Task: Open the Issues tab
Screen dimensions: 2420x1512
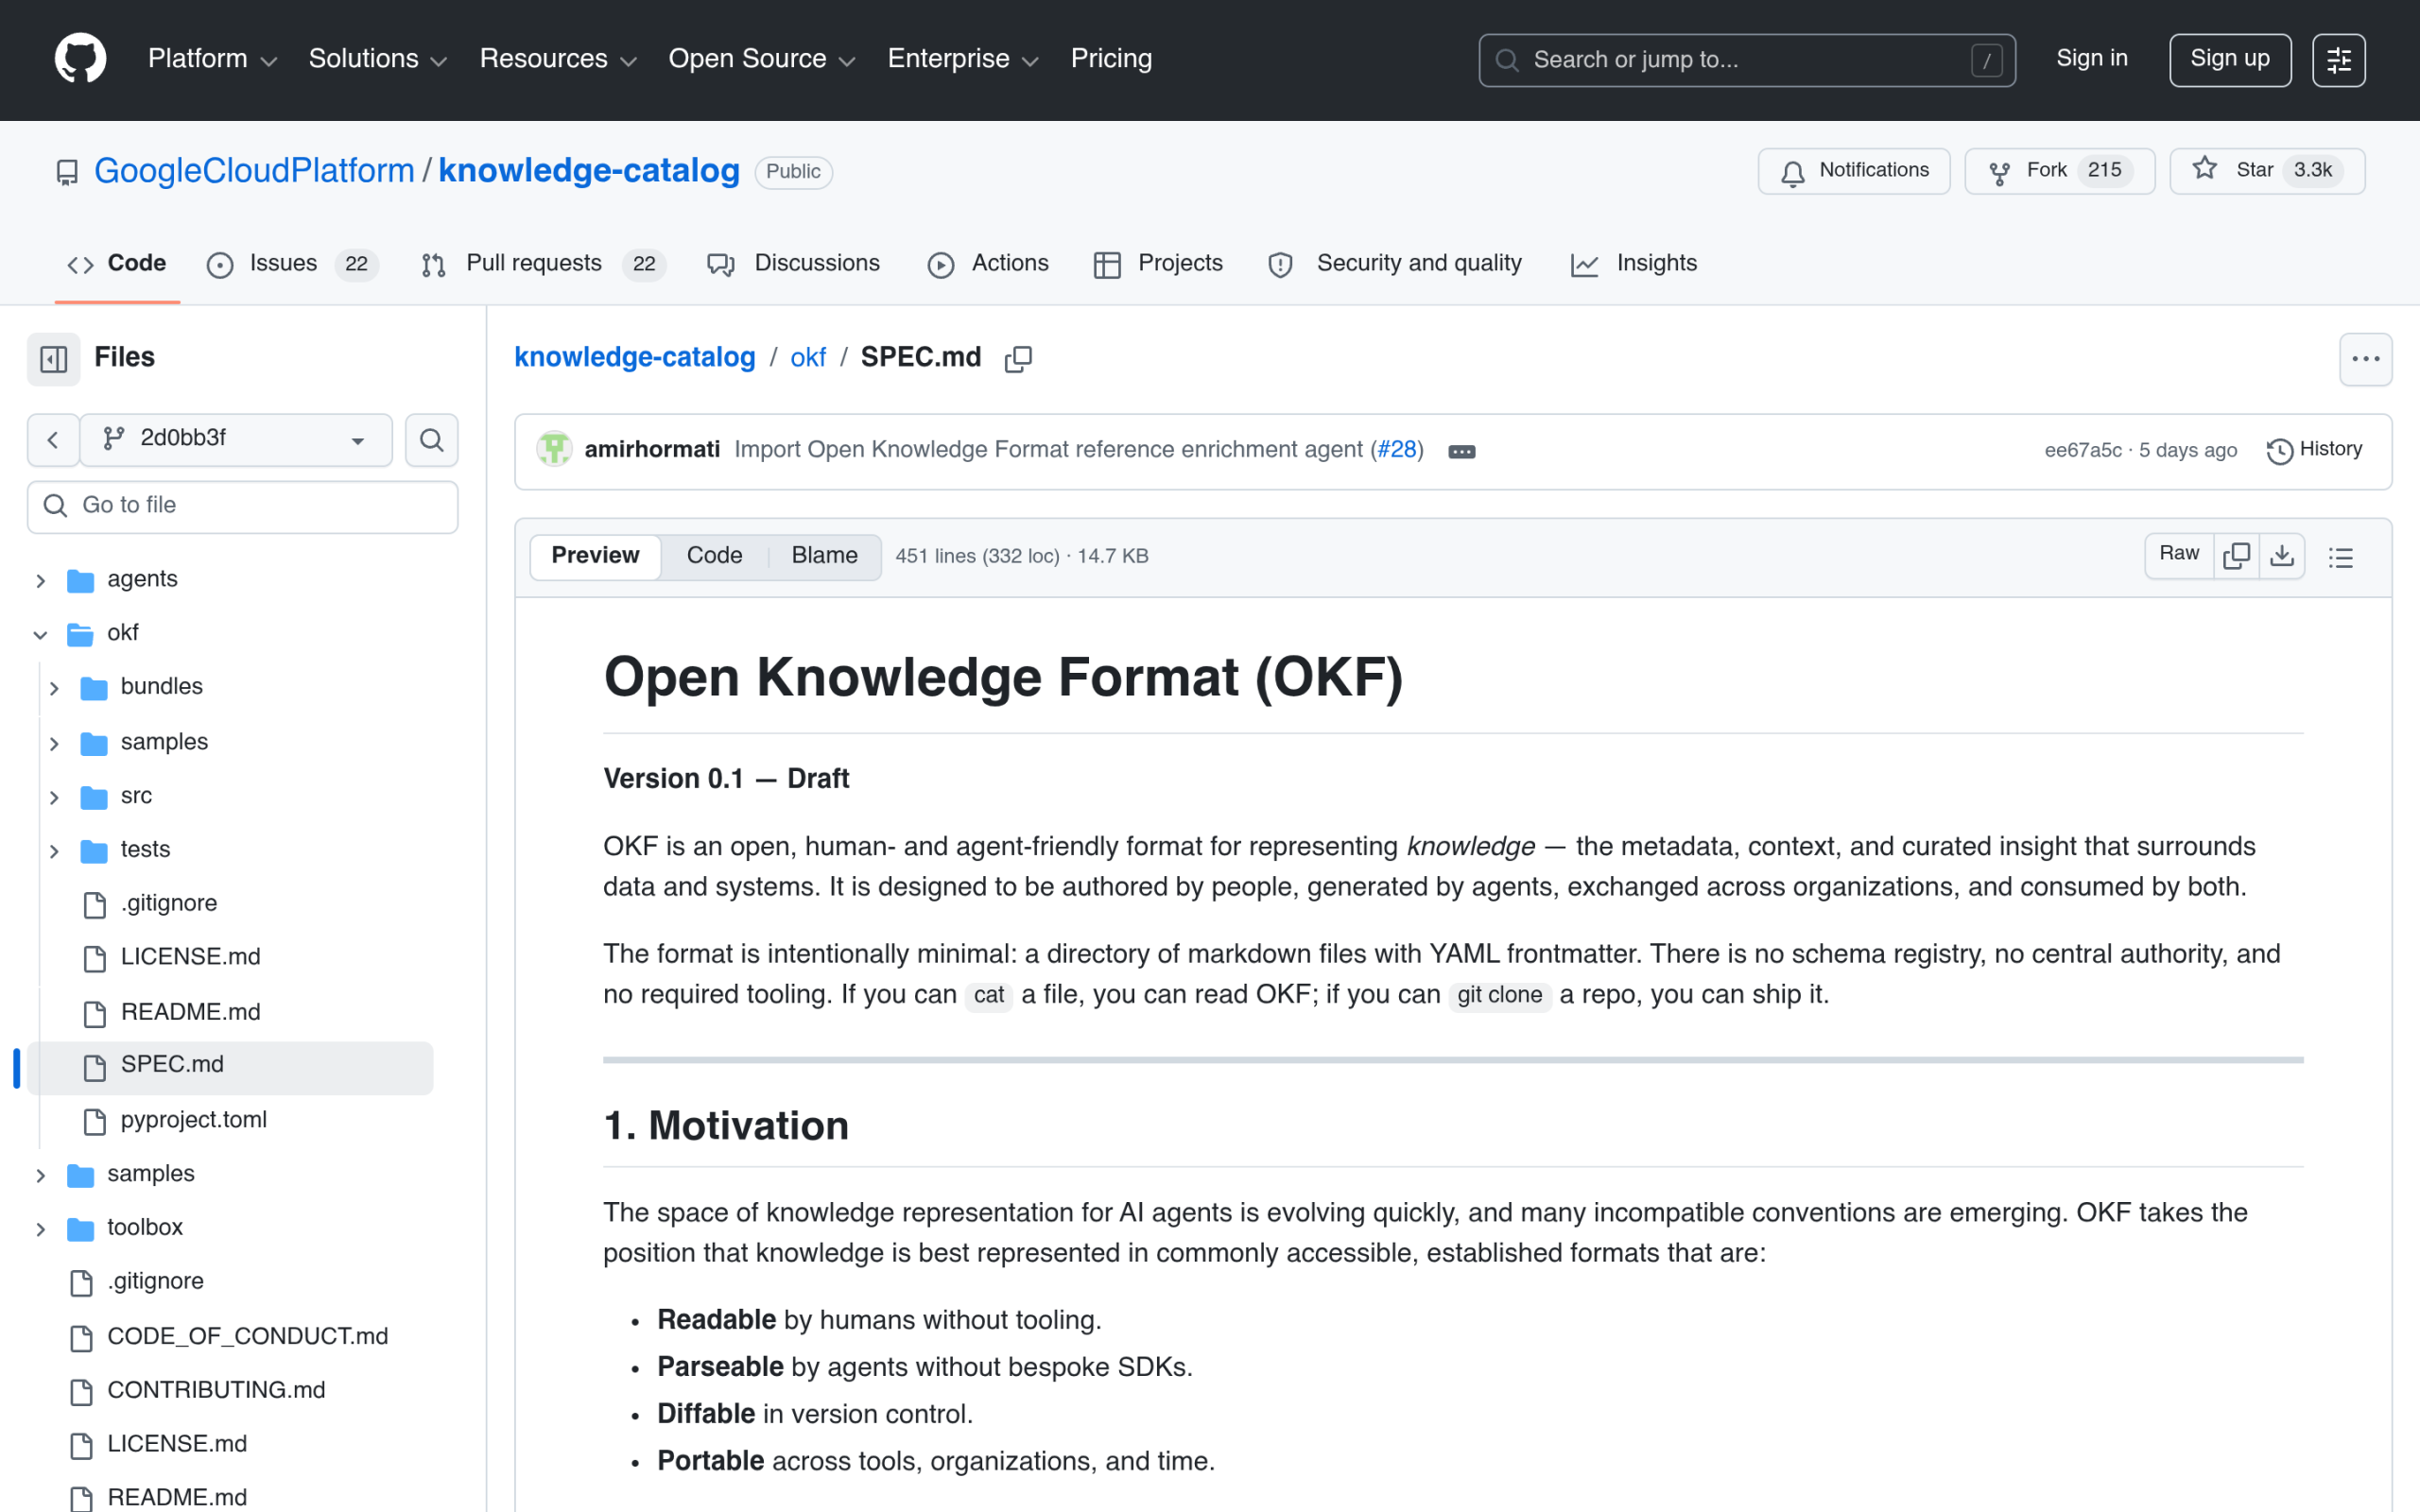Action: [x=291, y=264]
